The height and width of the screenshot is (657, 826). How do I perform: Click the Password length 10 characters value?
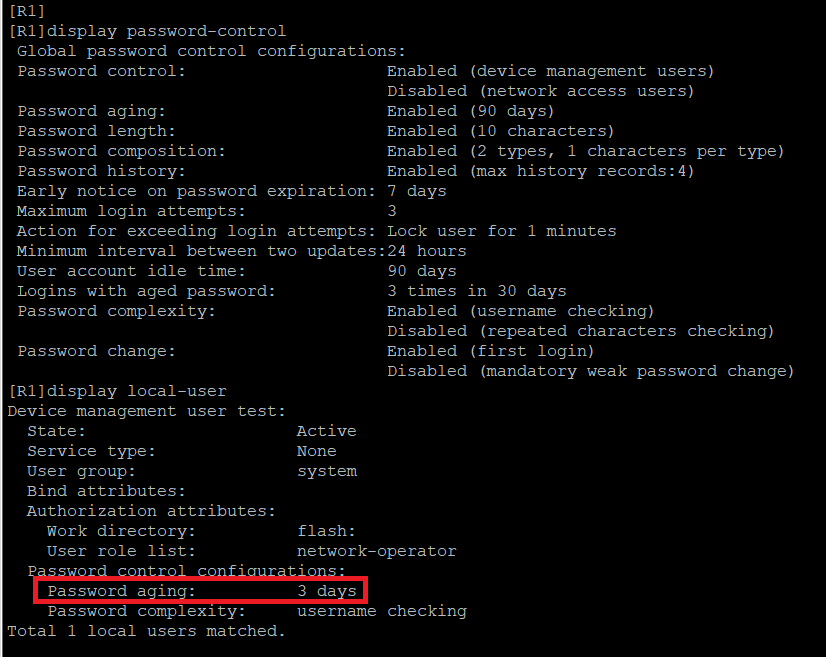pyautogui.click(x=500, y=131)
